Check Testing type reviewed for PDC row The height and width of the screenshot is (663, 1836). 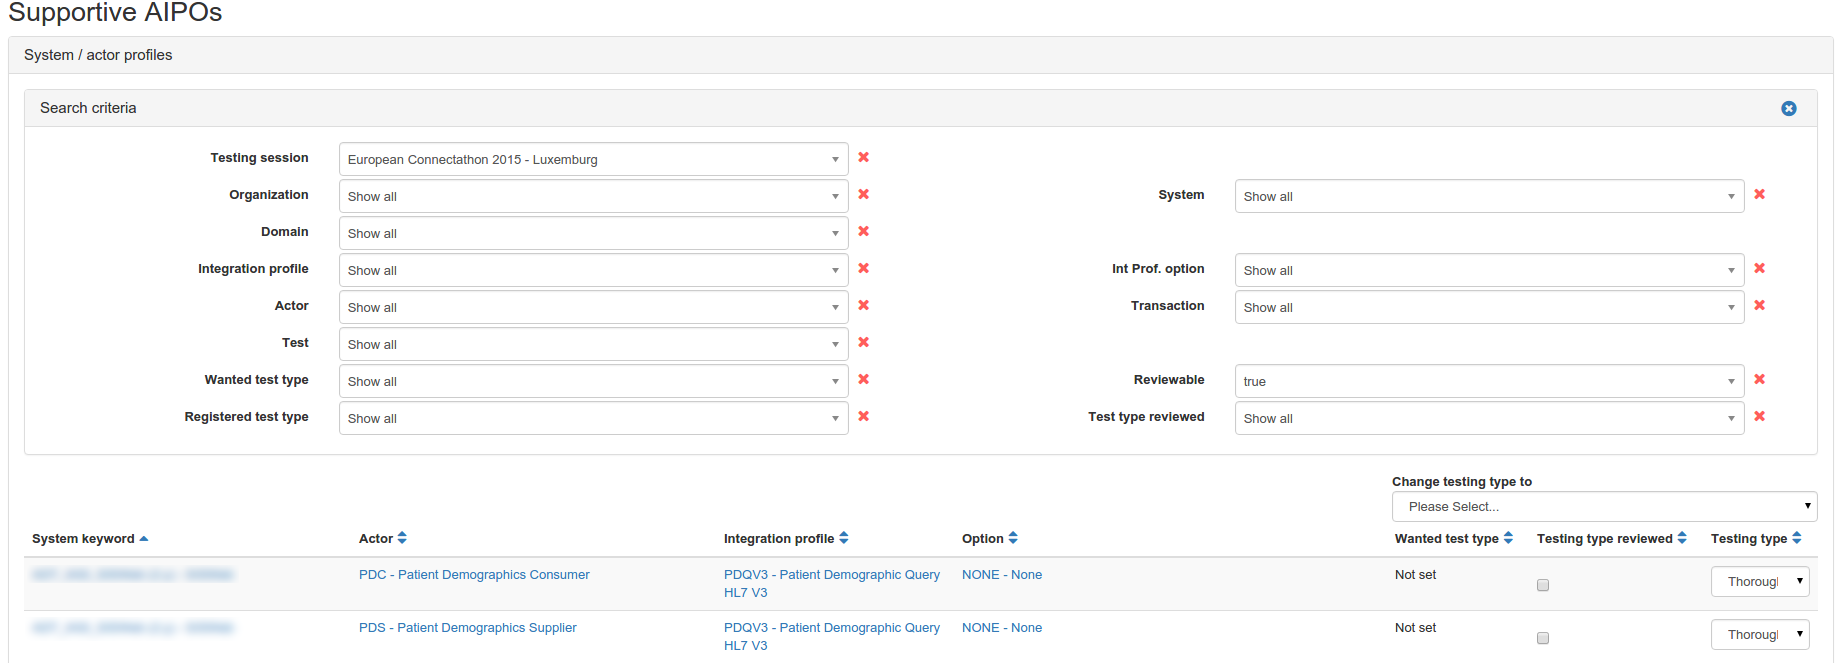(x=1543, y=585)
